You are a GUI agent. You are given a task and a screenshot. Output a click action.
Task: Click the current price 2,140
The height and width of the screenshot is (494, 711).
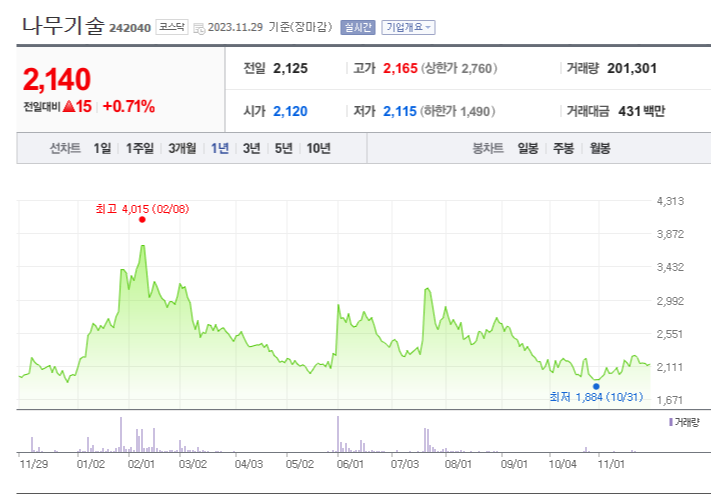57,80
